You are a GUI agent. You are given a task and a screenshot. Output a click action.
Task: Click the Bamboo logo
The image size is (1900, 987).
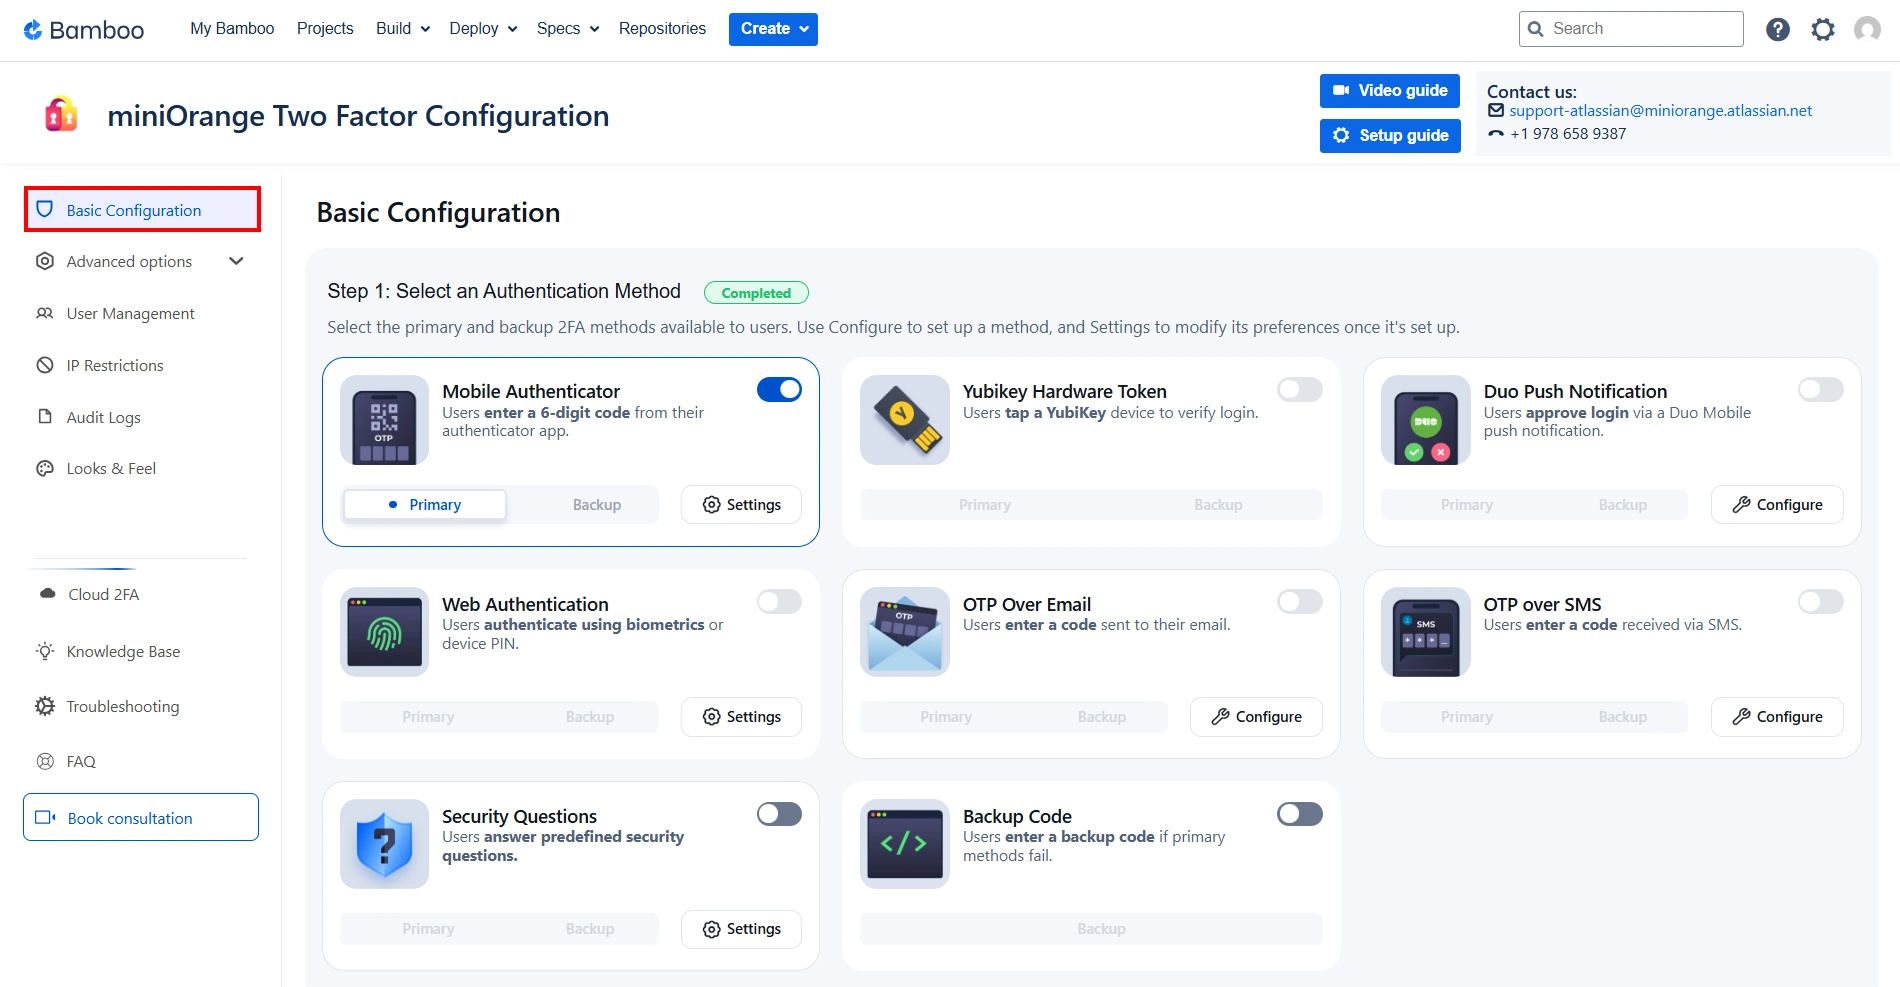(x=84, y=30)
